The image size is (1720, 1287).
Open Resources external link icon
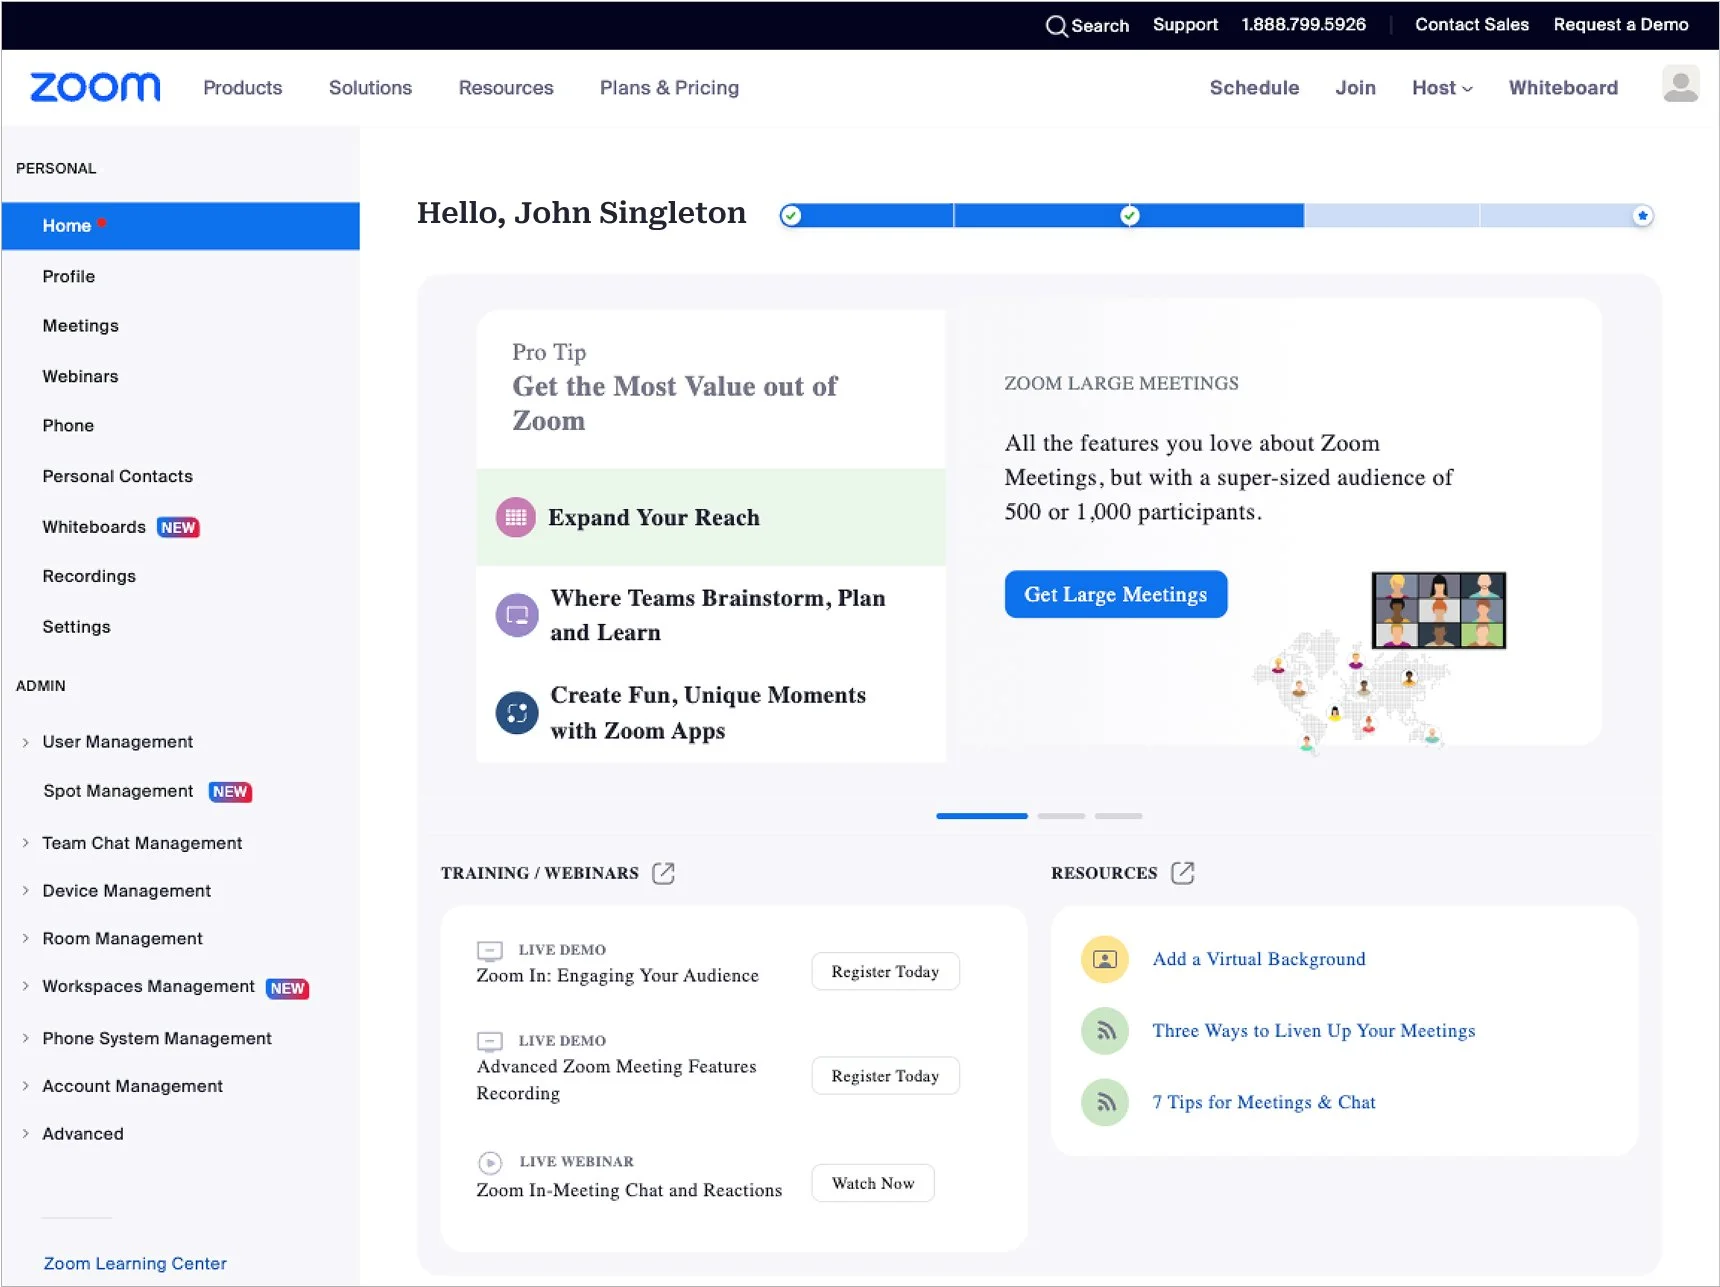[1183, 873]
